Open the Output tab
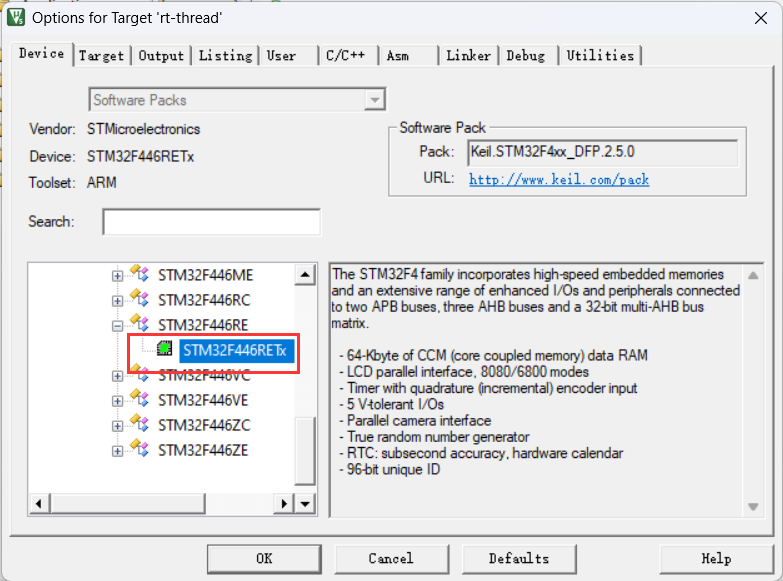783x581 pixels. click(x=161, y=55)
